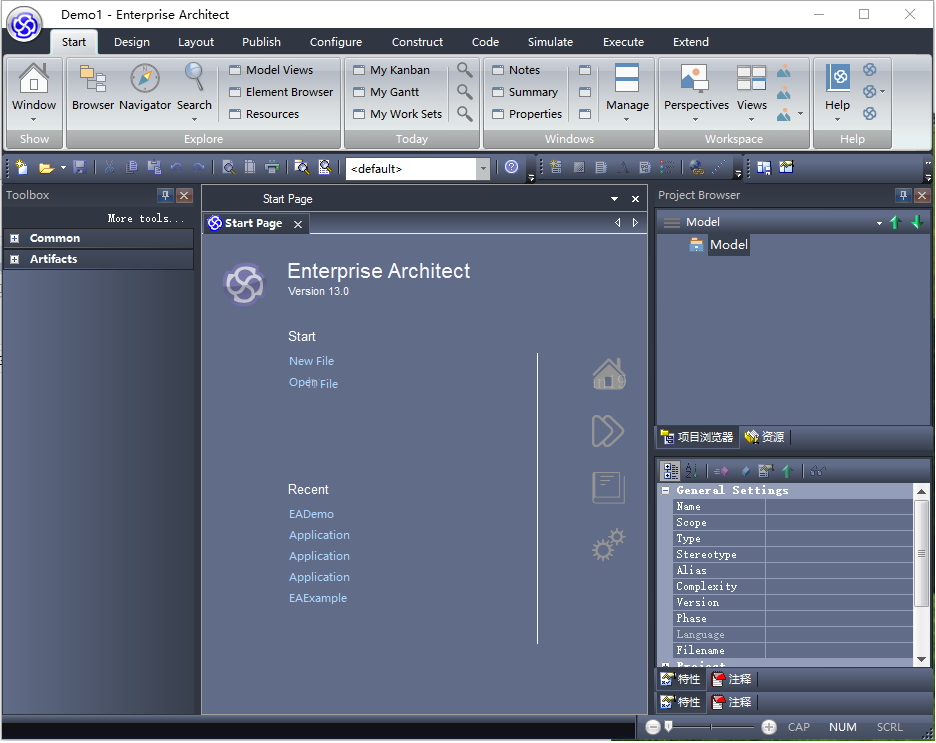
Task: Switch to the 资源 tab
Action: coord(765,437)
